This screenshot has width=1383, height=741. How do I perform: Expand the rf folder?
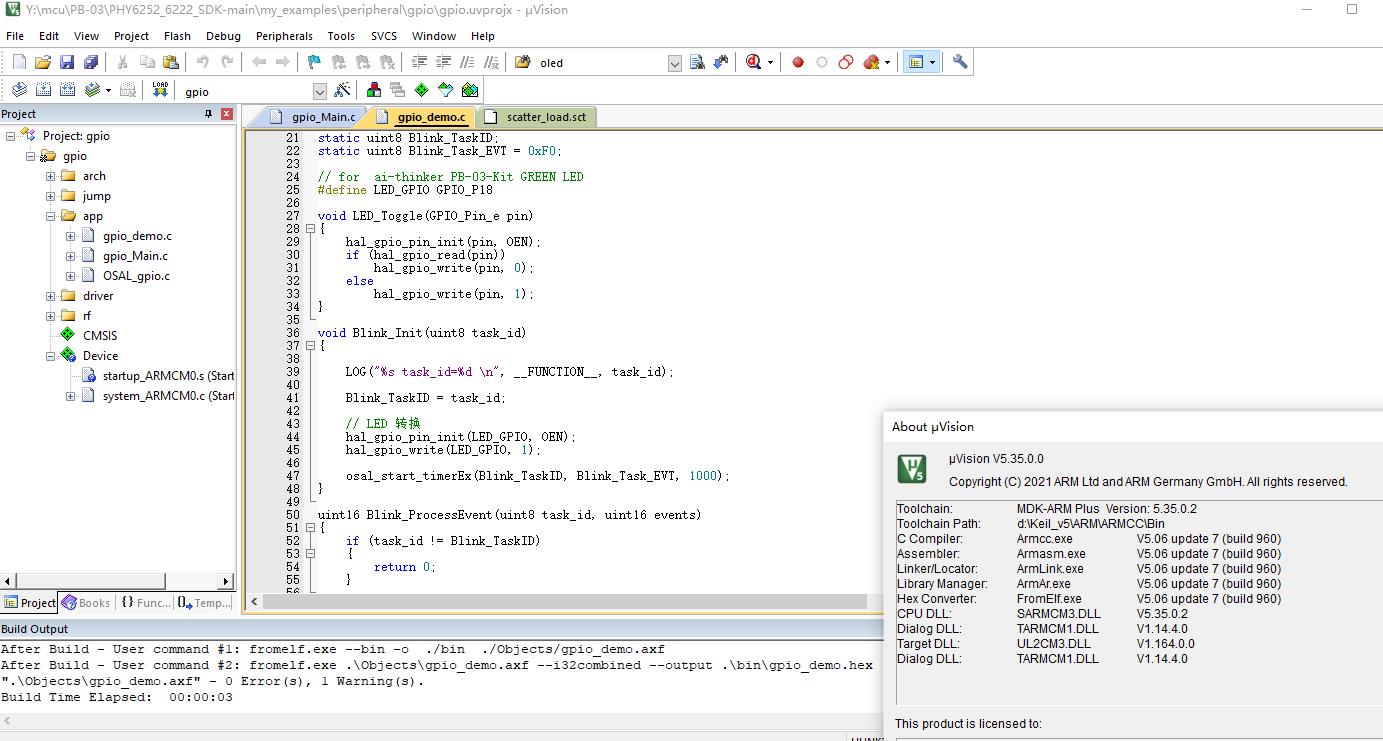click(50, 316)
